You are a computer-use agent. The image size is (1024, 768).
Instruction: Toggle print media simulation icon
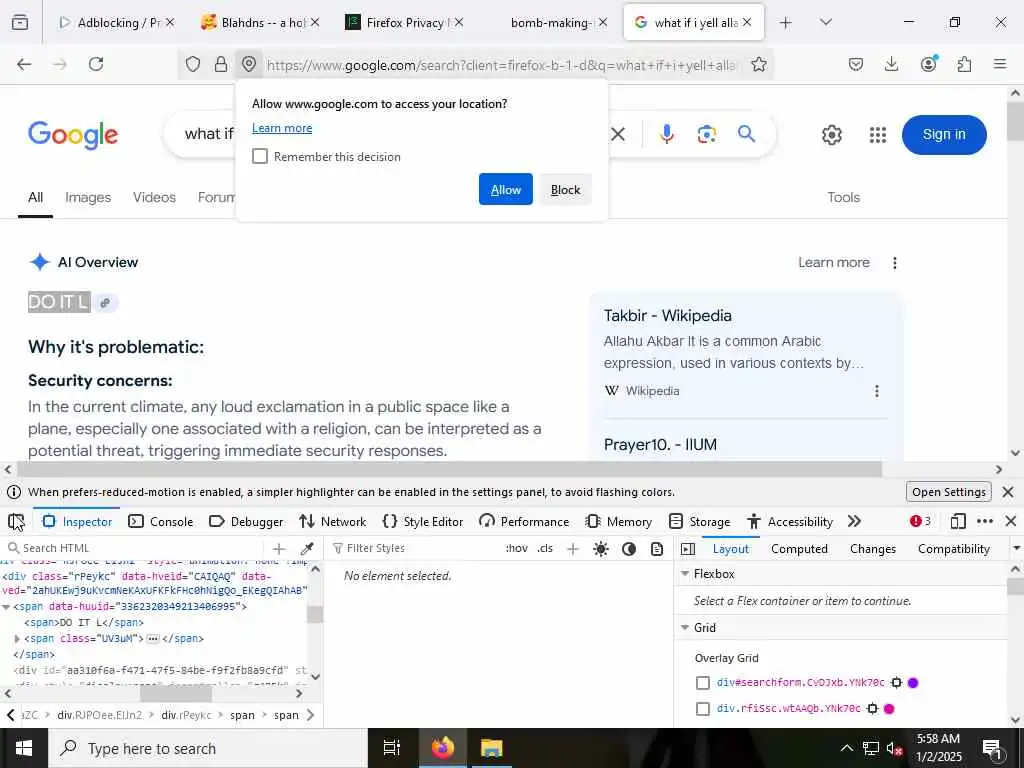[x=657, y=549]
